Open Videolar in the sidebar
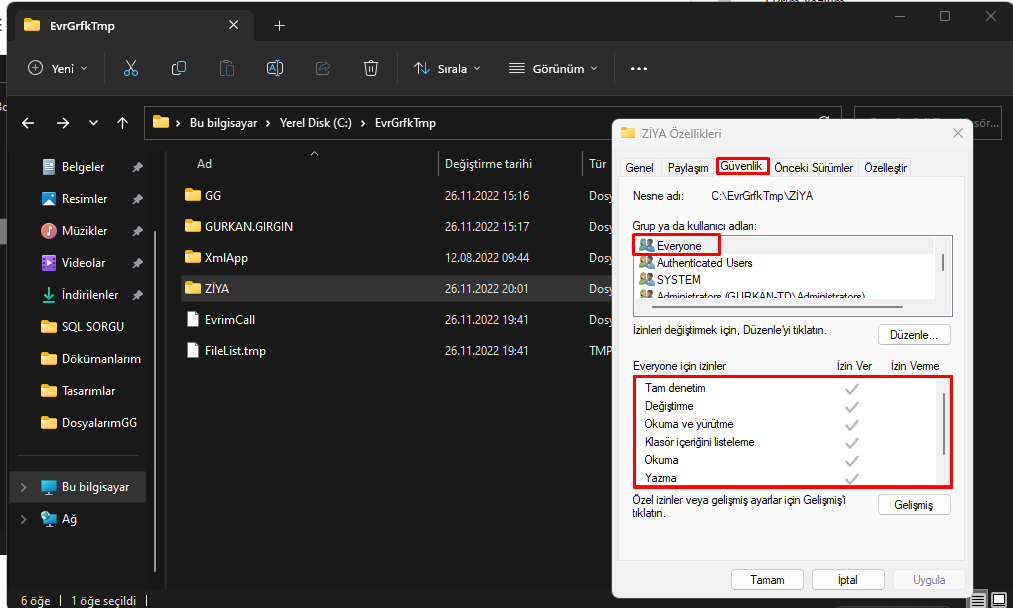This screenshot has width=1013, height=608. coord(82,263)
